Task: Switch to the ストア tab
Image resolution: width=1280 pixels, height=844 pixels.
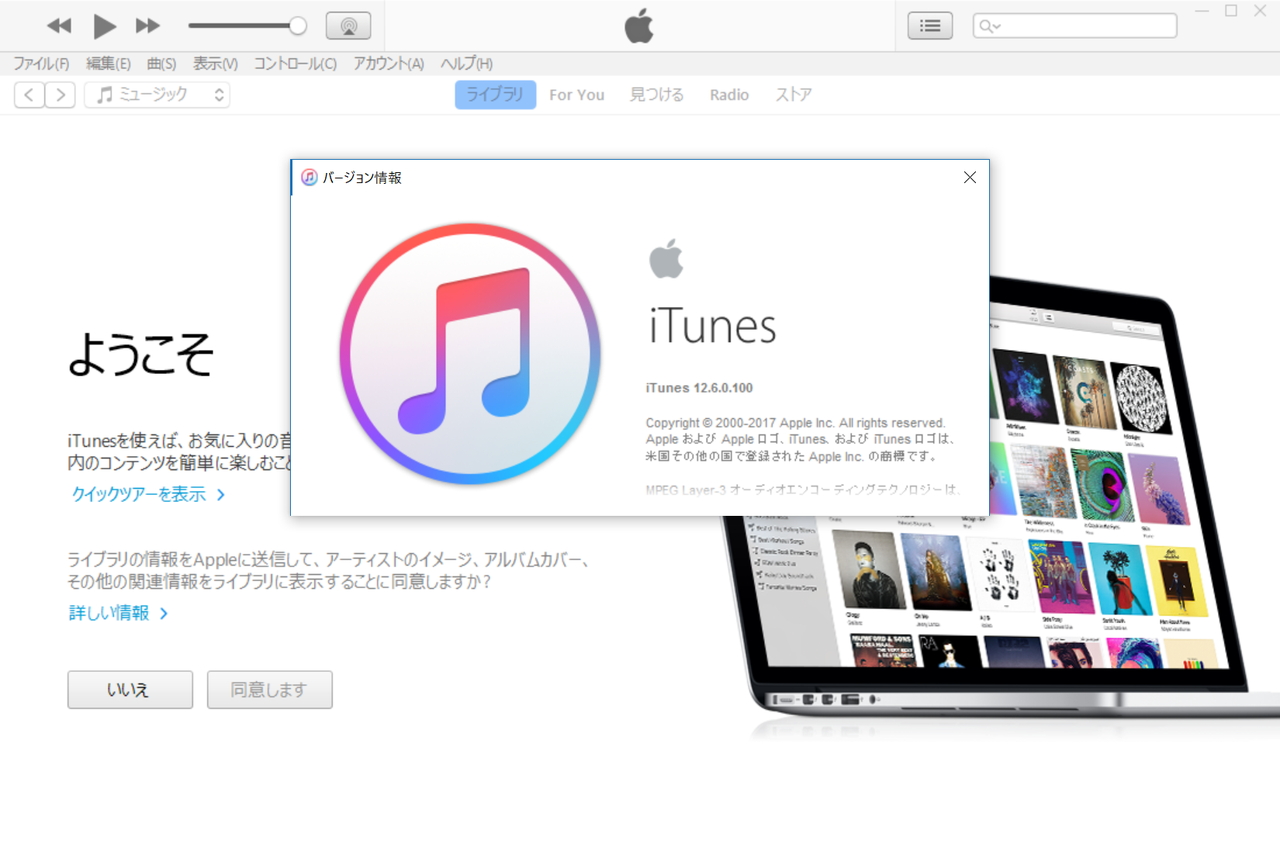Action: click(792, 94)
